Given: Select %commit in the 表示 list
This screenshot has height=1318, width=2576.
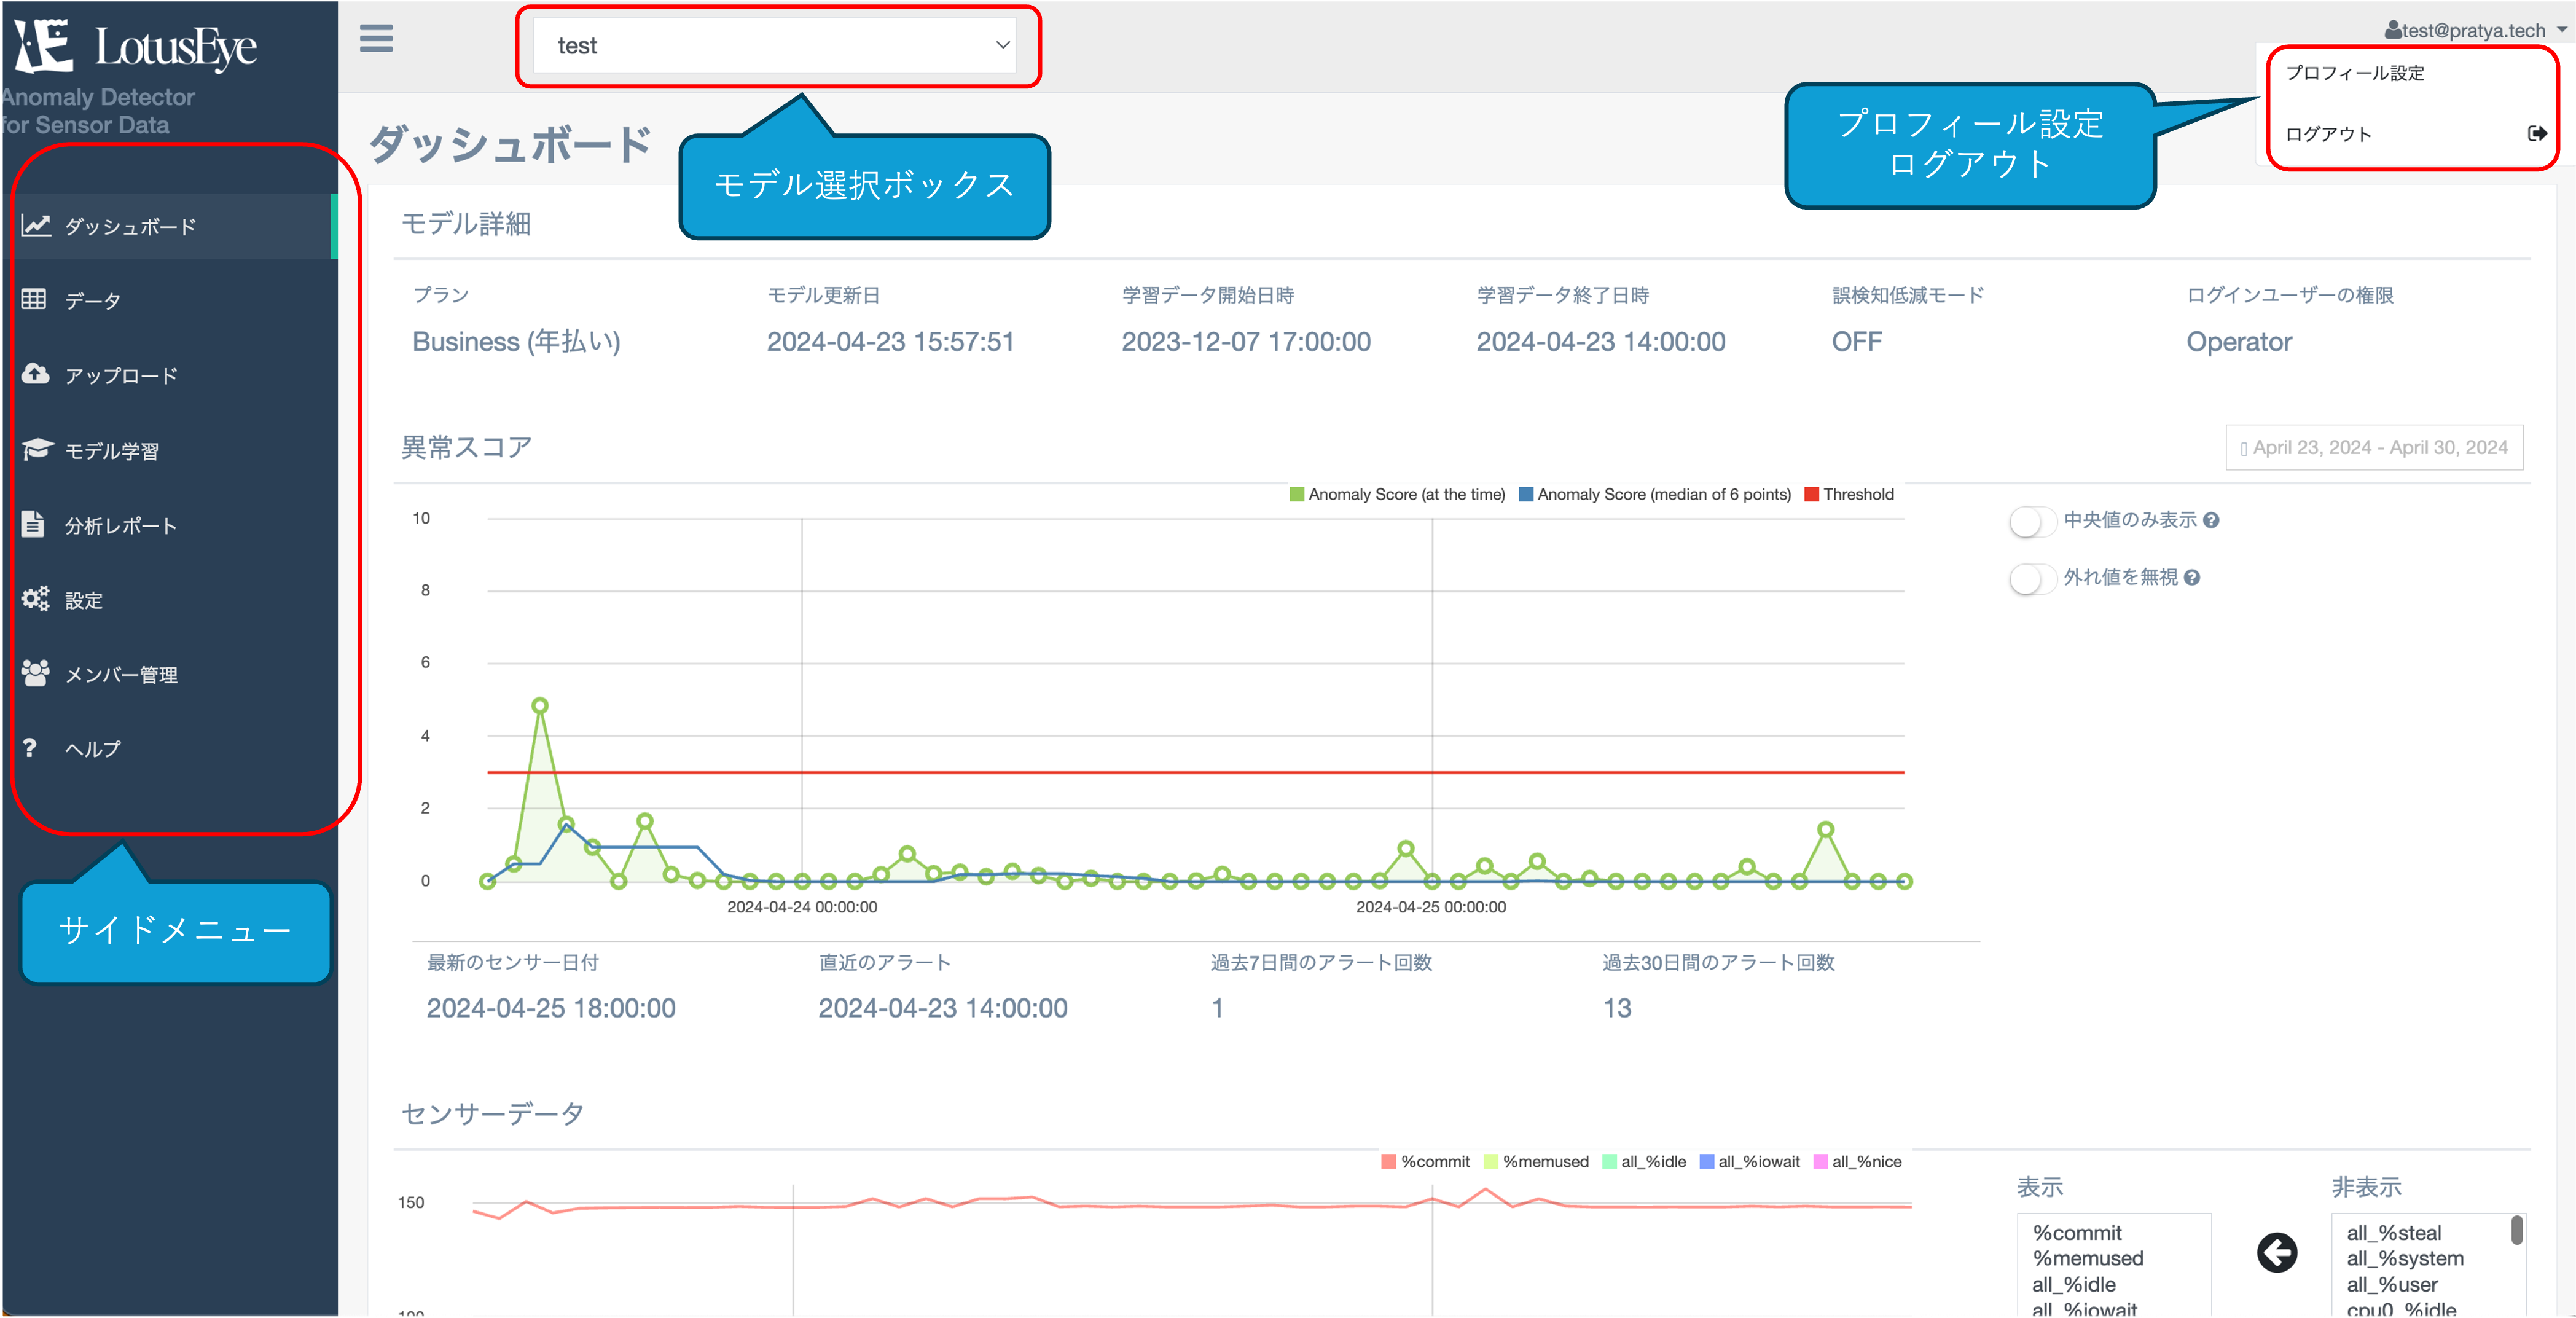Looking at the screenshot, I should coord(2077,1232).
